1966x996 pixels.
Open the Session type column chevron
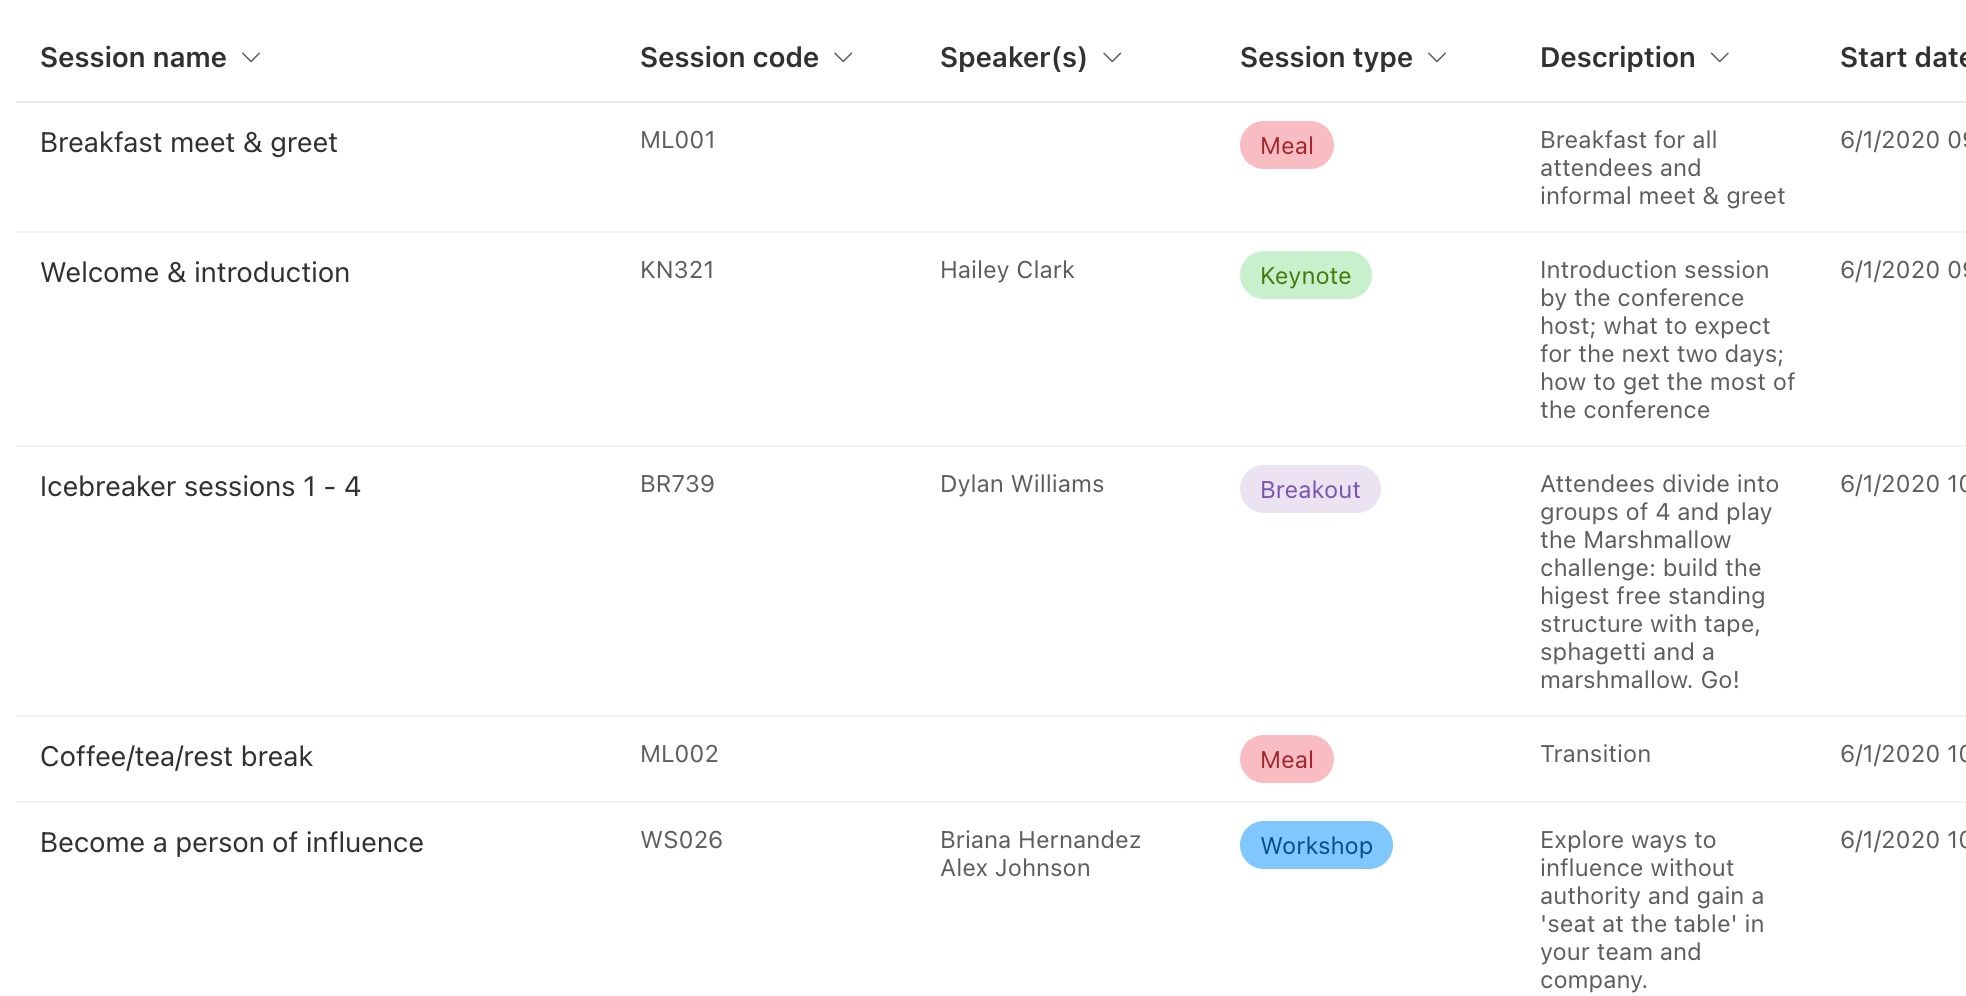click(x=1437, y=58)
